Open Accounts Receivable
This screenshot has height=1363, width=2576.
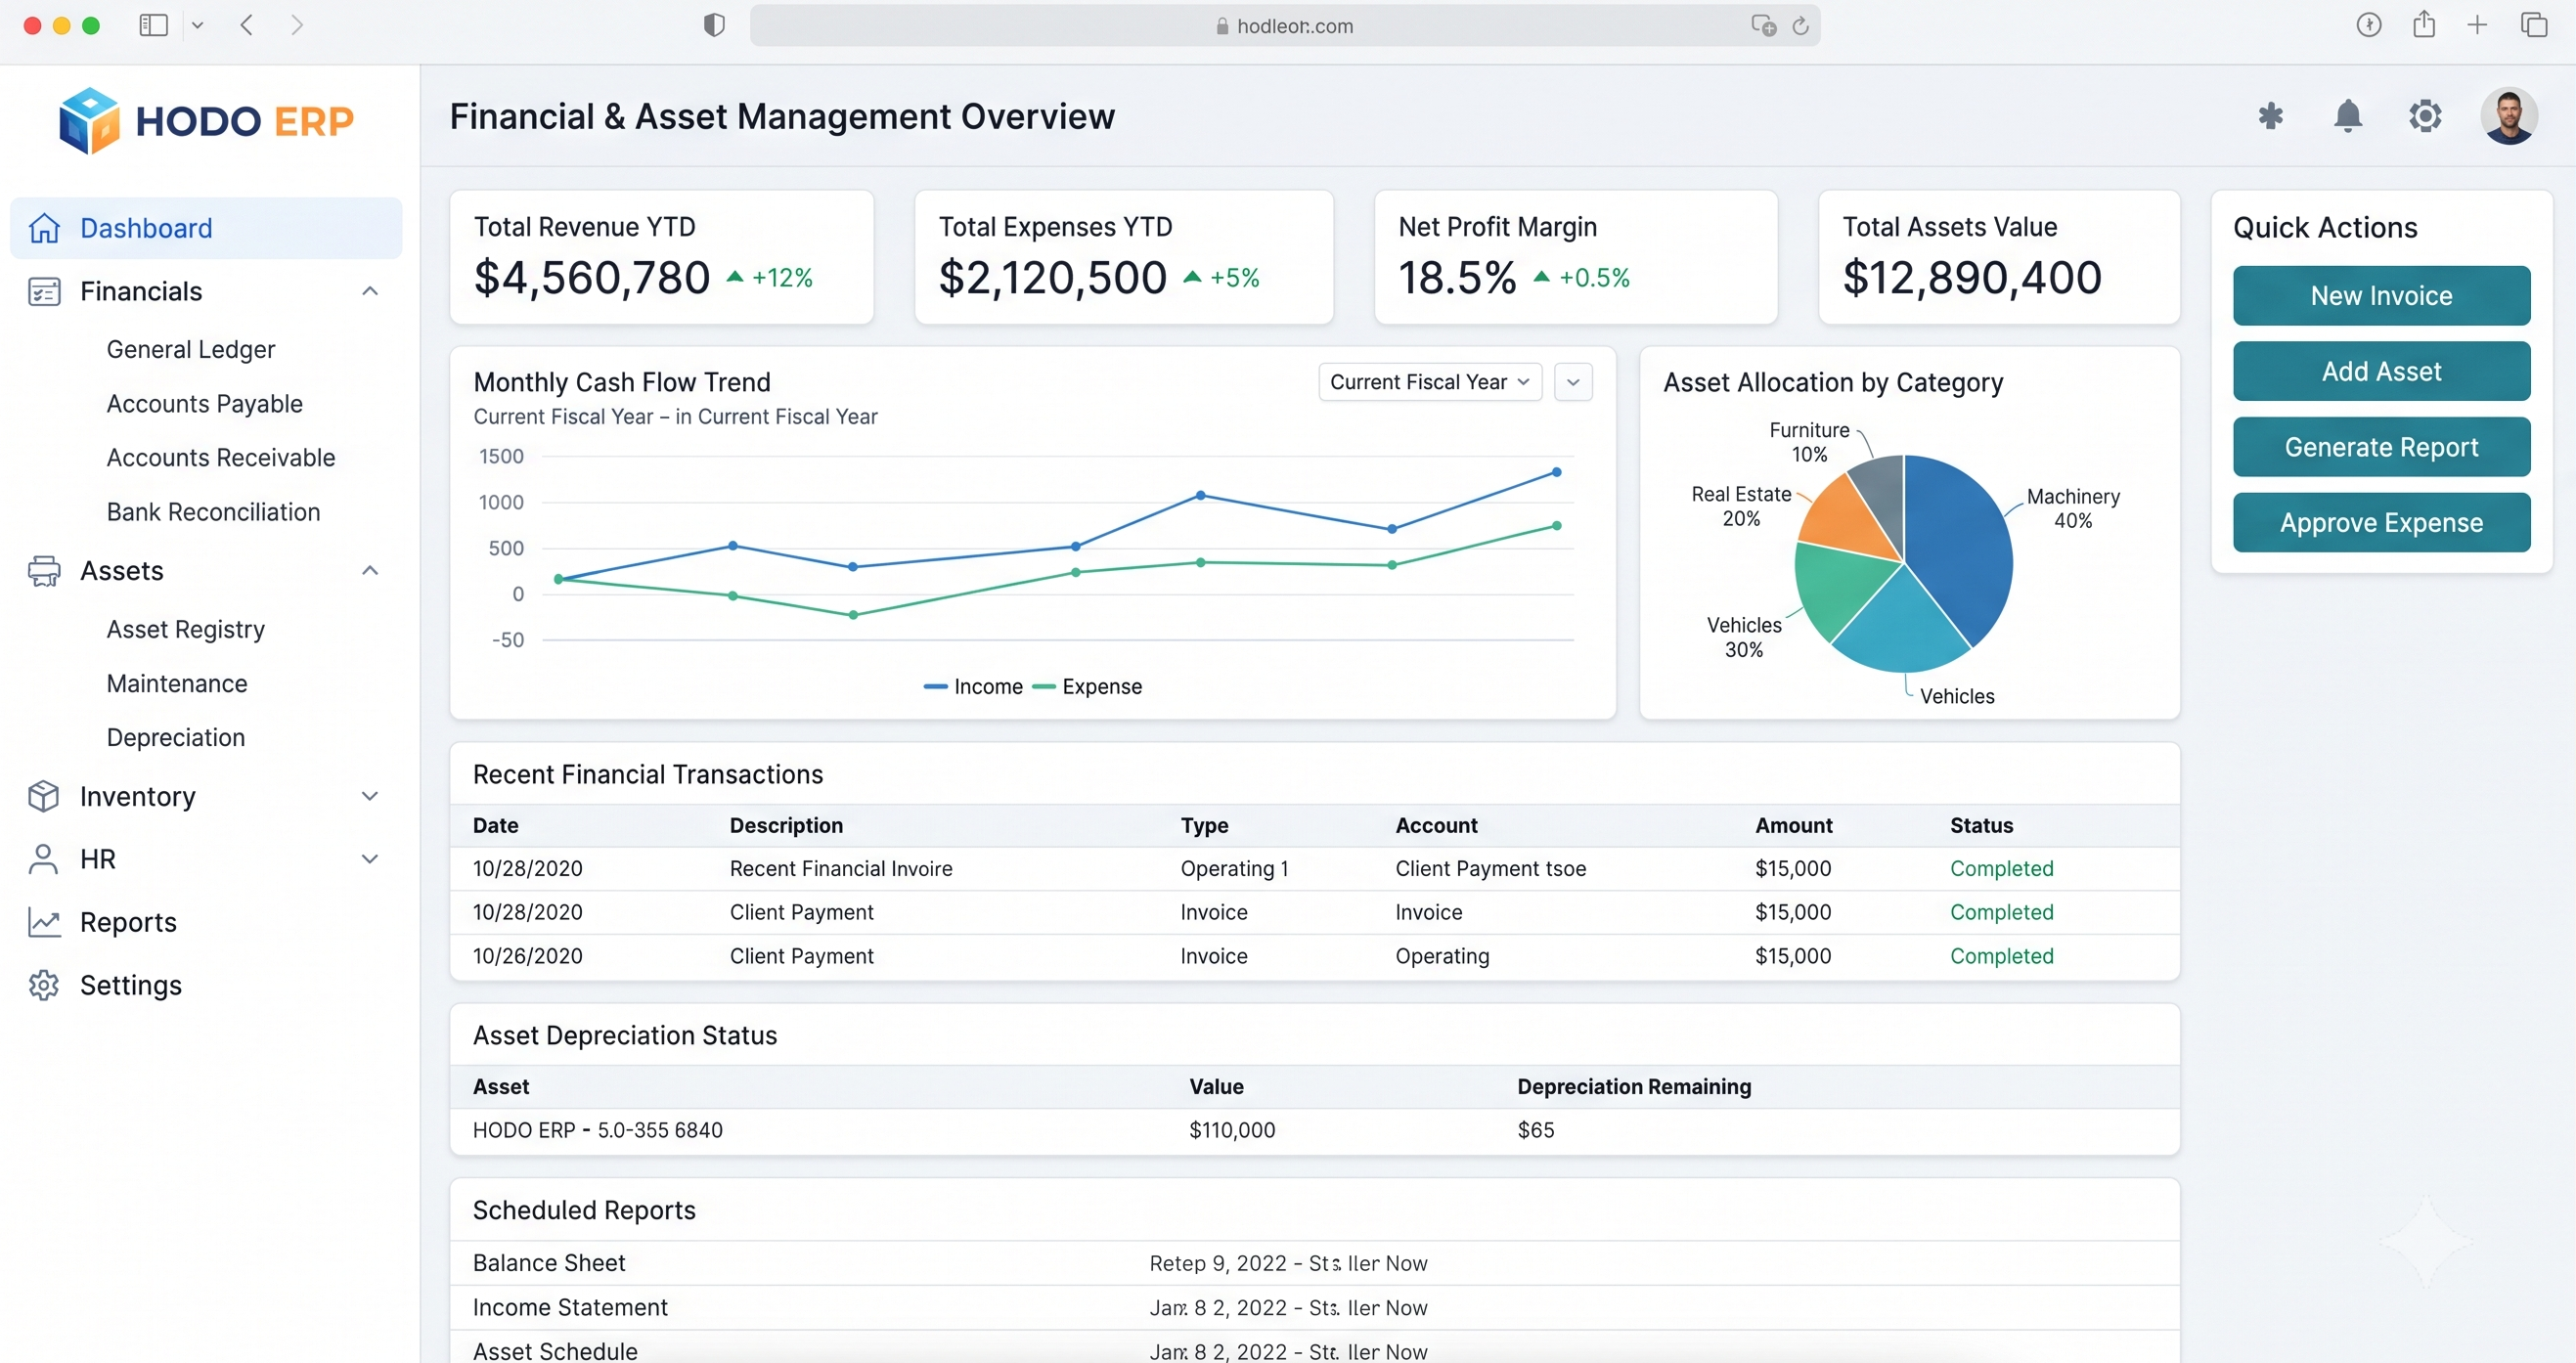(x=221, y=458)
